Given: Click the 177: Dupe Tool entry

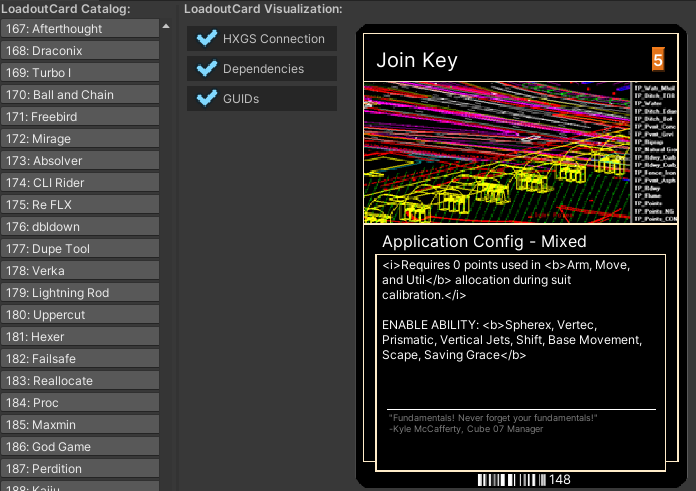Looking at the screenshot, I should 79,249.
